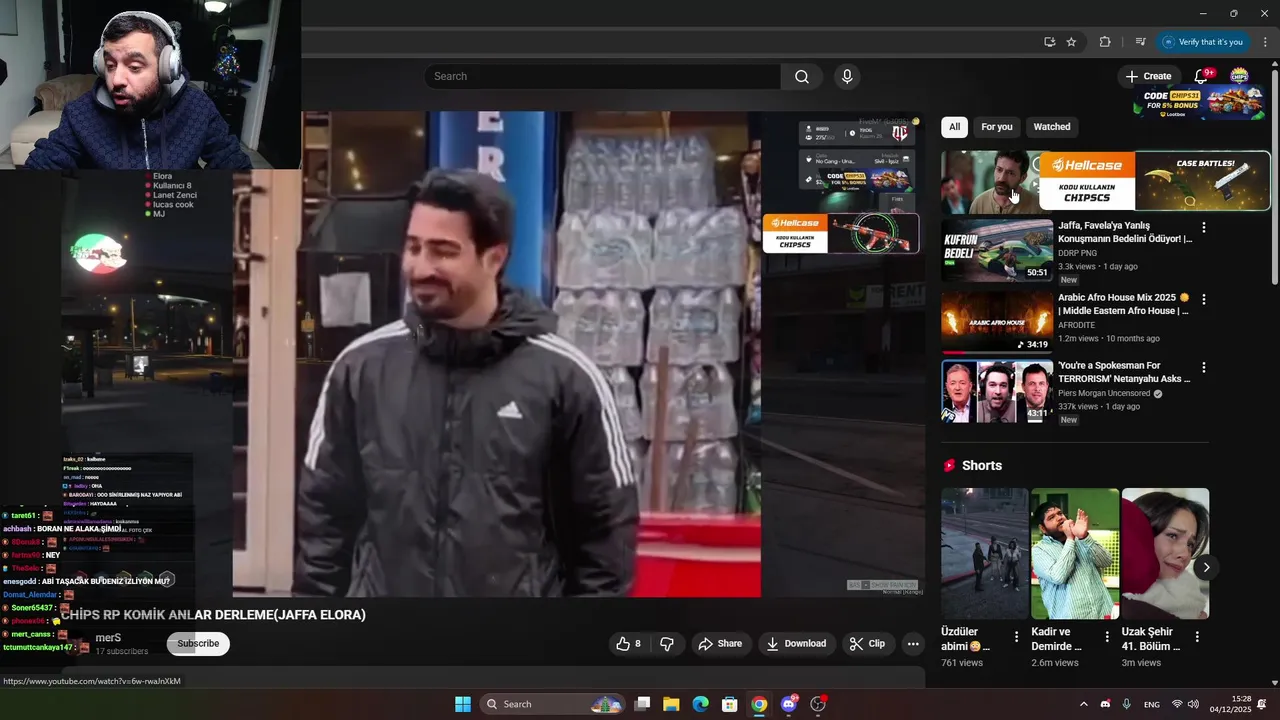Open Chrome media controls icon
The height and width of the screenshot is (720, 1280).
tap(1140, 42)
